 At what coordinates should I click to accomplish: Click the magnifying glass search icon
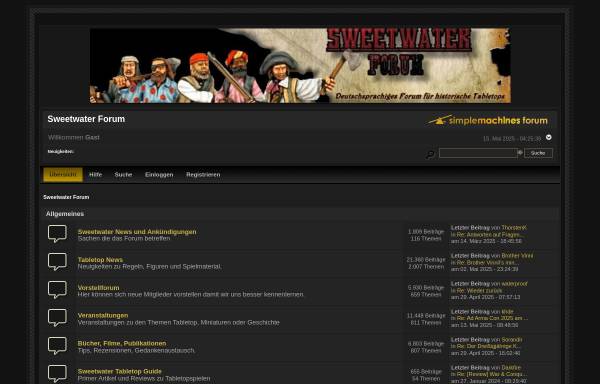click(430, 155)
